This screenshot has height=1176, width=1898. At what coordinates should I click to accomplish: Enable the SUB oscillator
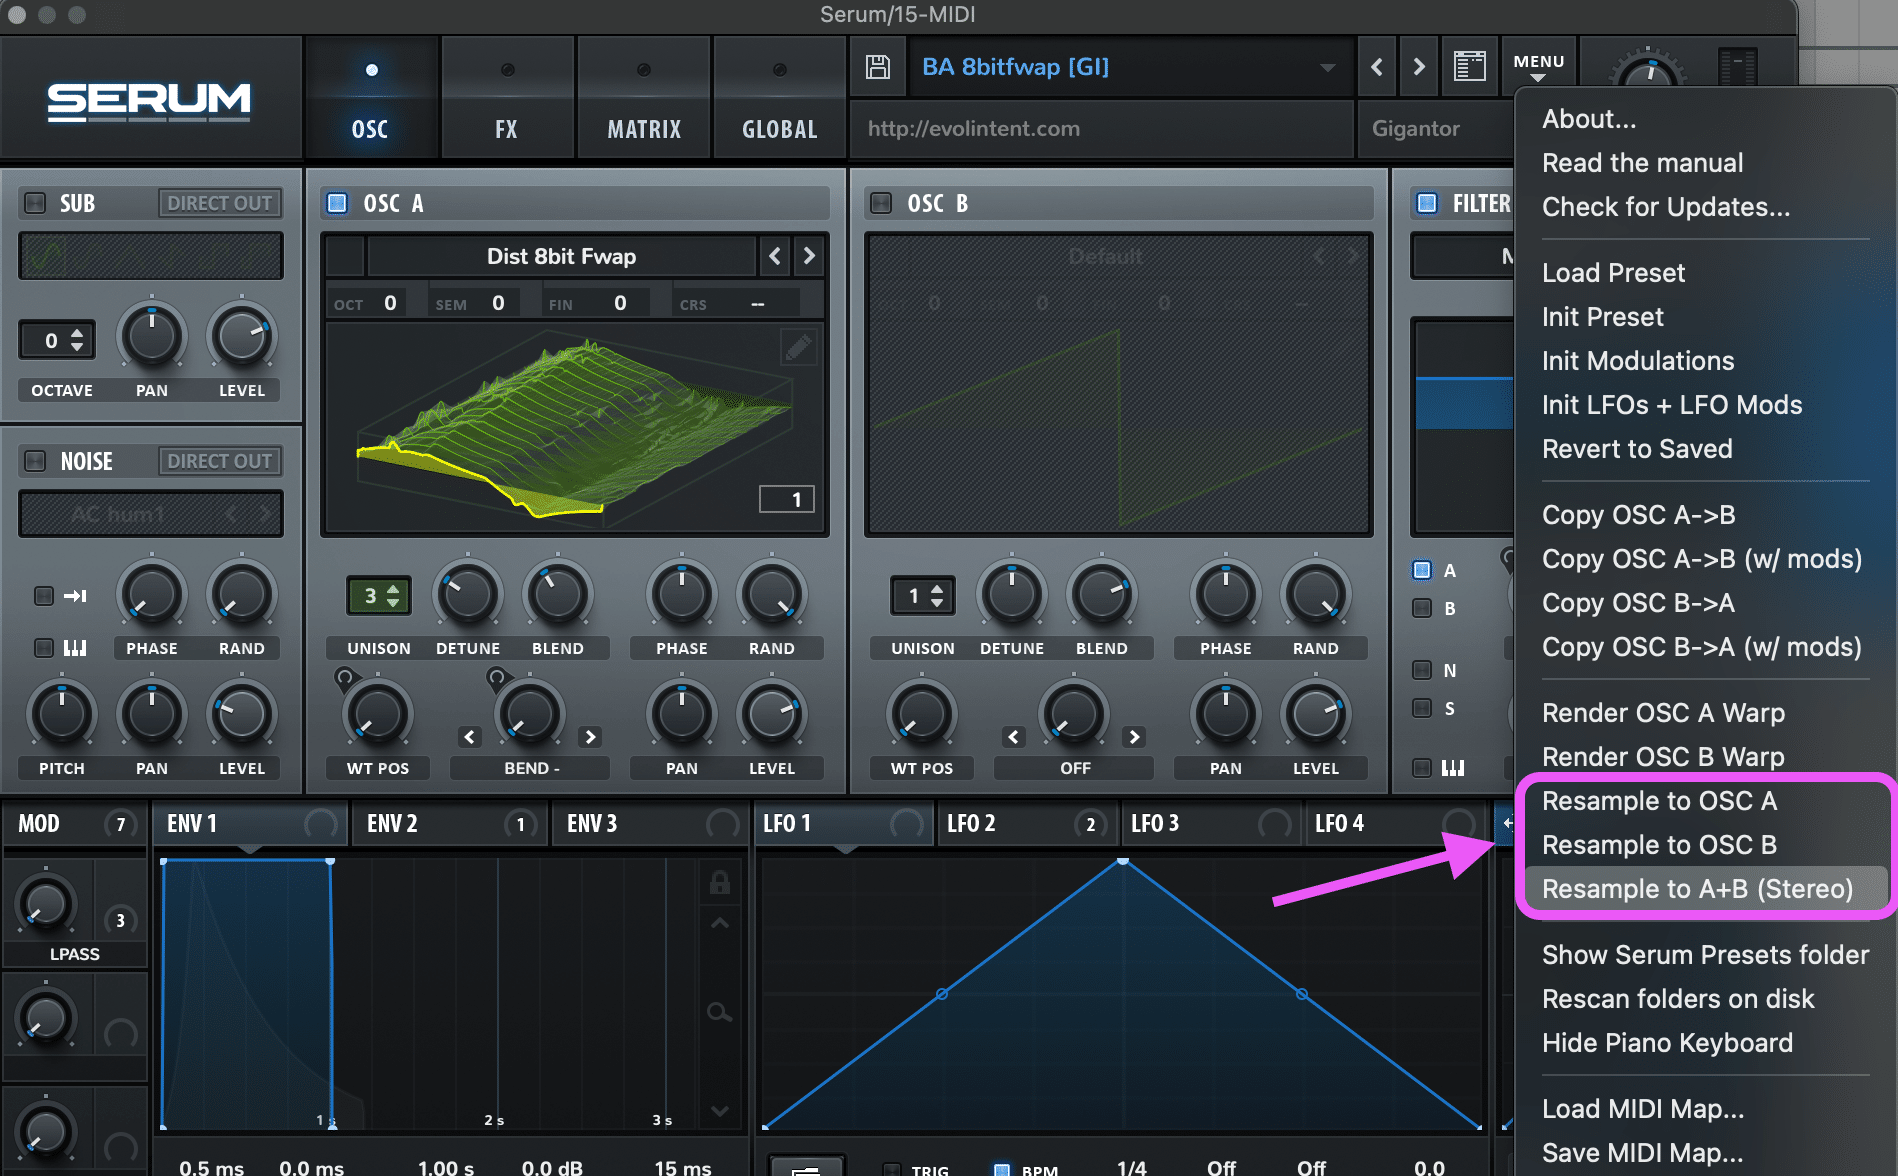click(35, 203)
